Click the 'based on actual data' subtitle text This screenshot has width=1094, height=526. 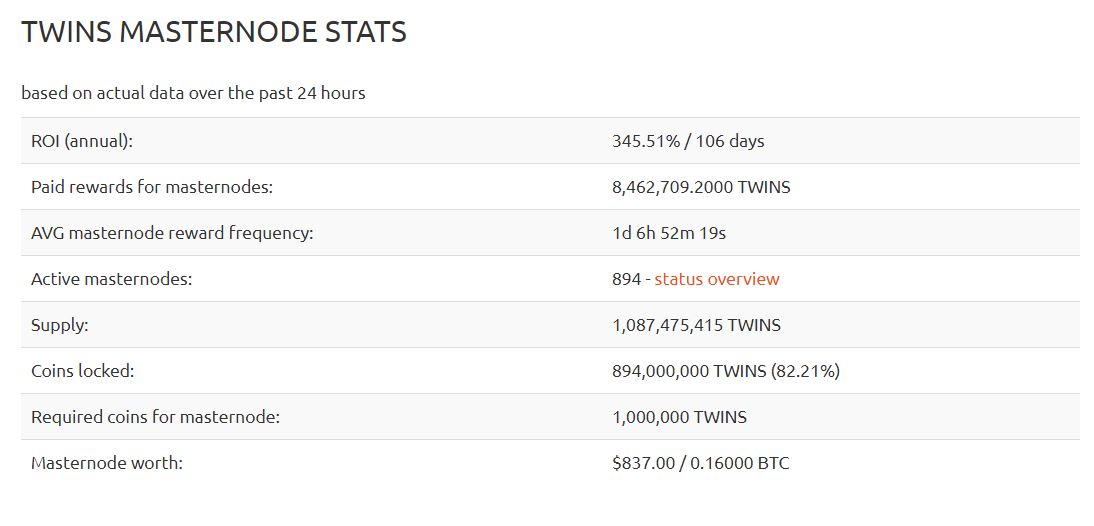pyautogui.click(x=193, y=93)
